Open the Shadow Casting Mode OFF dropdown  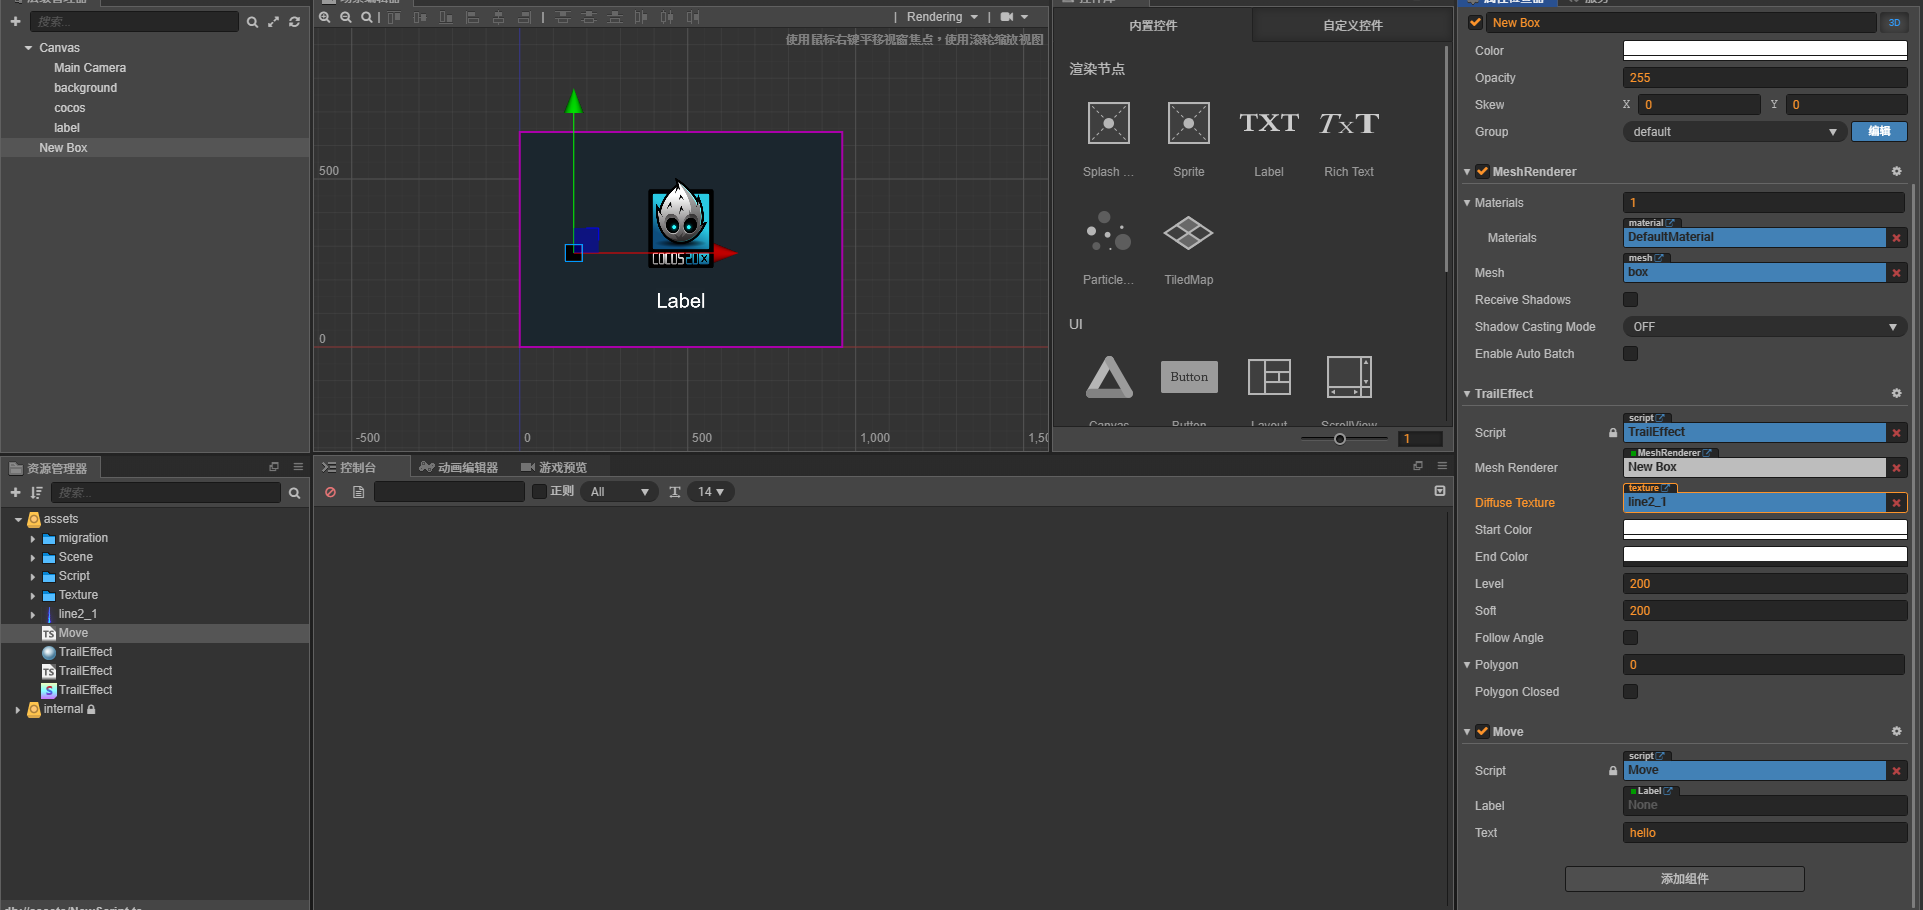1764,326
